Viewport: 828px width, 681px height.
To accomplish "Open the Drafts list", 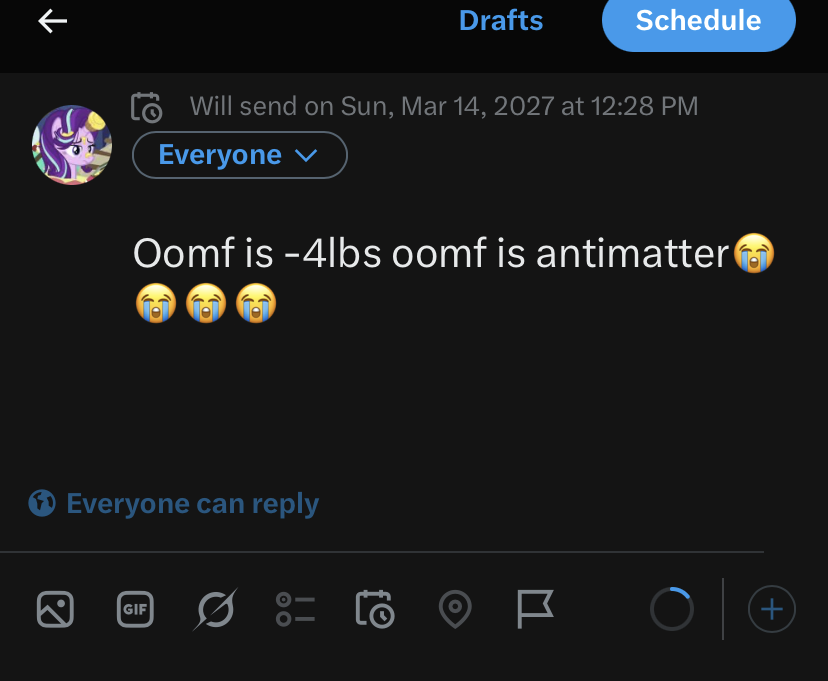I will [501, 21].
